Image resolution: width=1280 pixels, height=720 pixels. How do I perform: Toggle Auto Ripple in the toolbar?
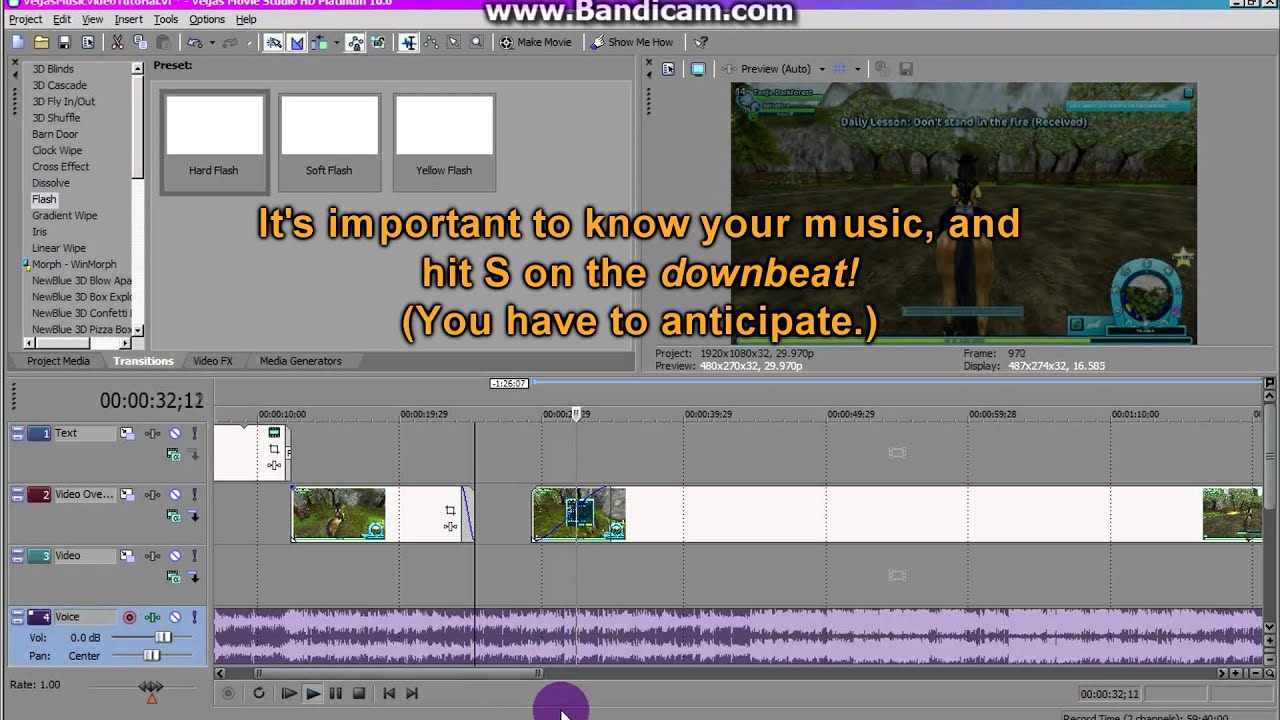[320, 42]
